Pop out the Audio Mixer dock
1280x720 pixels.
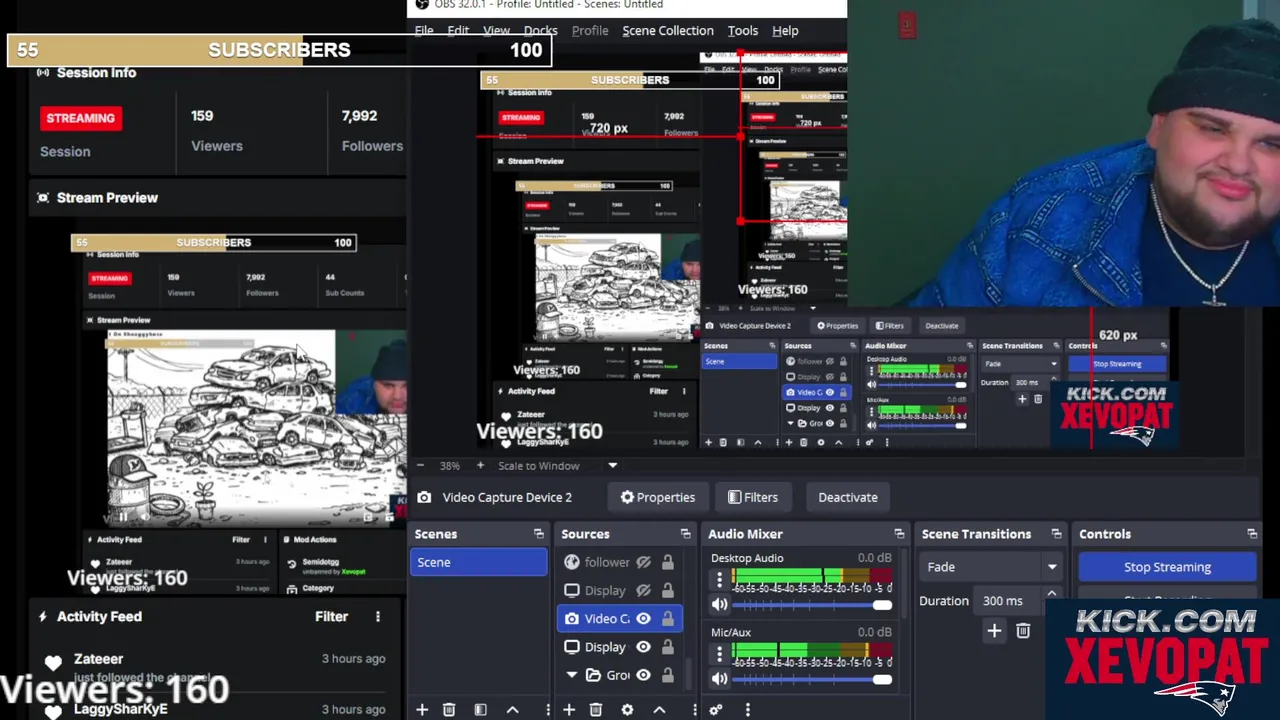[899, 534]
